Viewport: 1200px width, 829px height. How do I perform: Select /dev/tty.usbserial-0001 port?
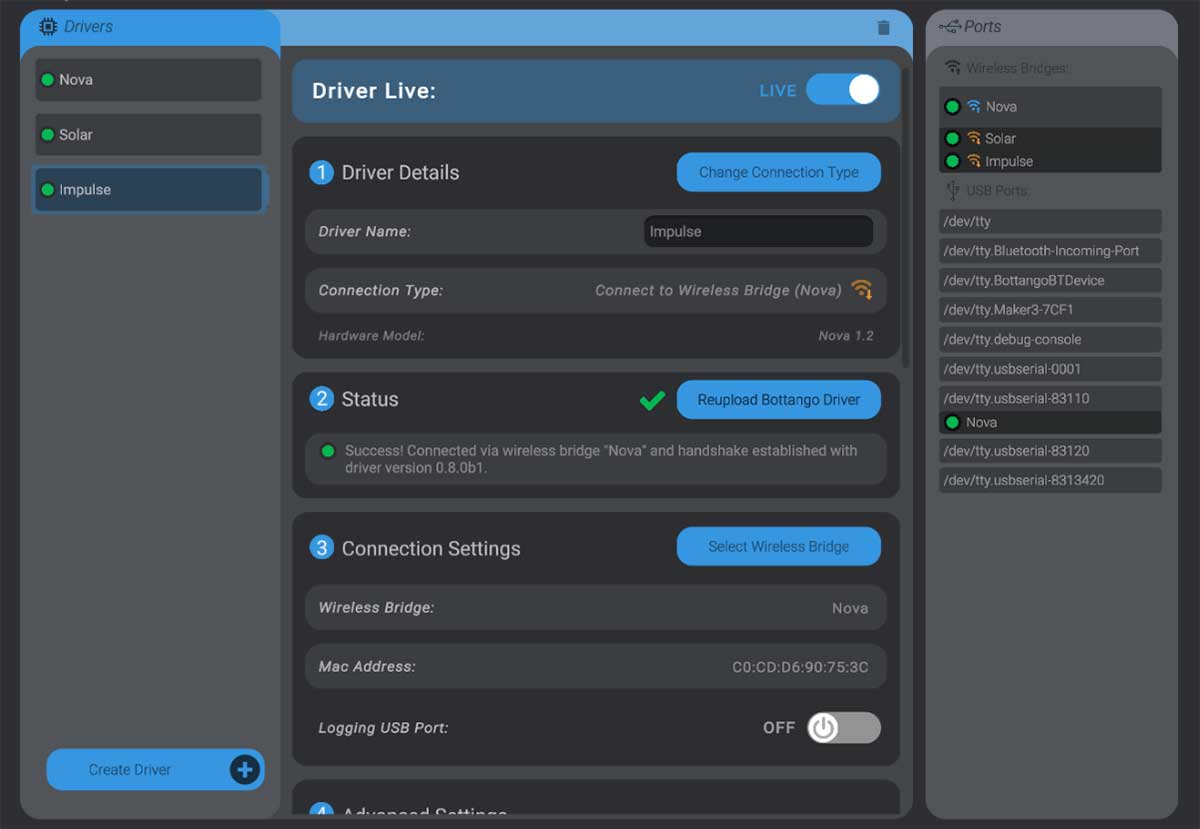1051,369
